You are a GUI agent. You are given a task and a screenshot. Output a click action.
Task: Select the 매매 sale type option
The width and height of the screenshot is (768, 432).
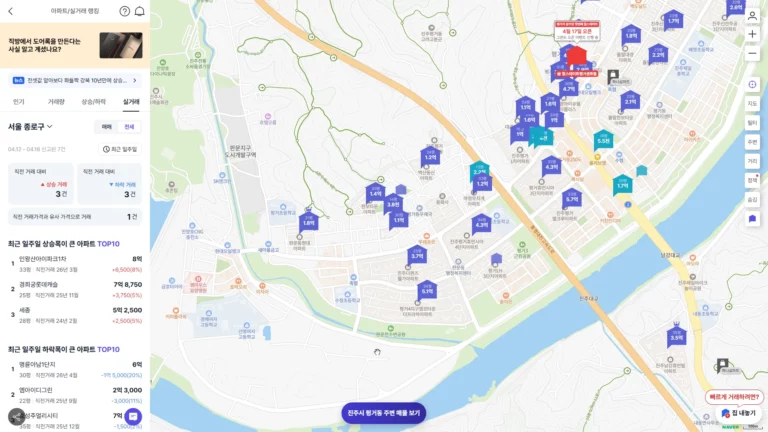[x=106, y=127]
